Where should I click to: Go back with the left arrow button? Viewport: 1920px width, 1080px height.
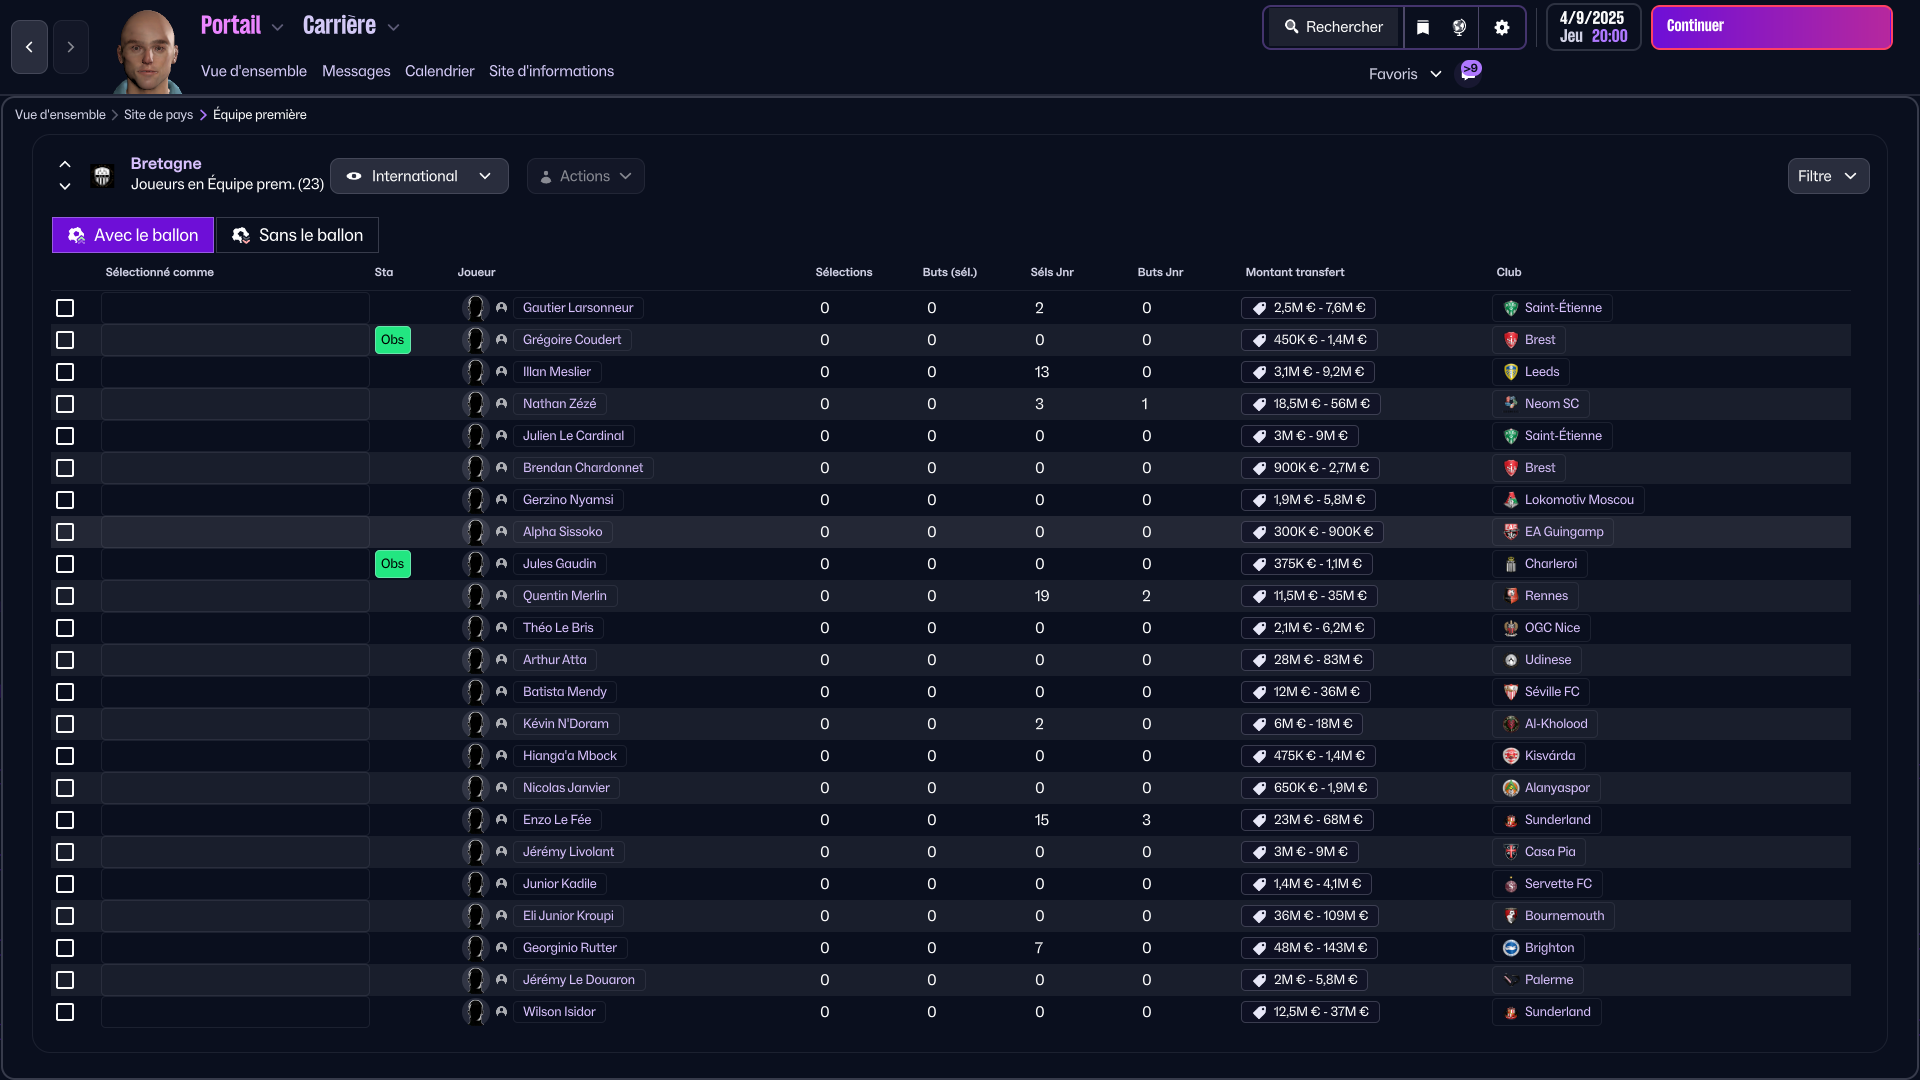coord(29,47)
